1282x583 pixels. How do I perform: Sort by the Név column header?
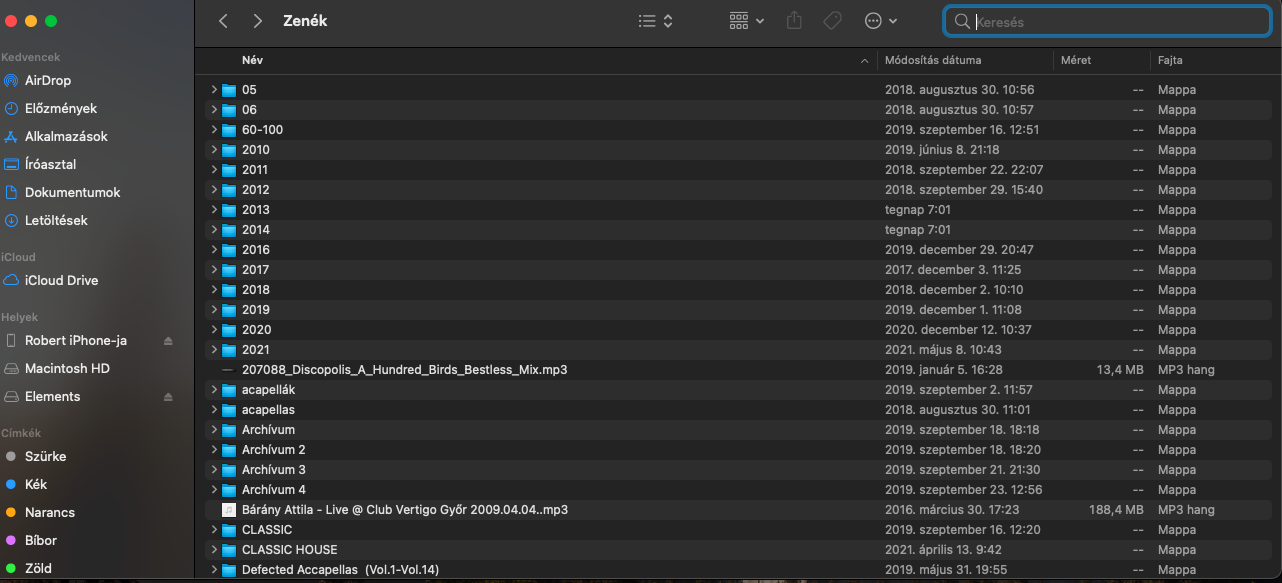252,60
